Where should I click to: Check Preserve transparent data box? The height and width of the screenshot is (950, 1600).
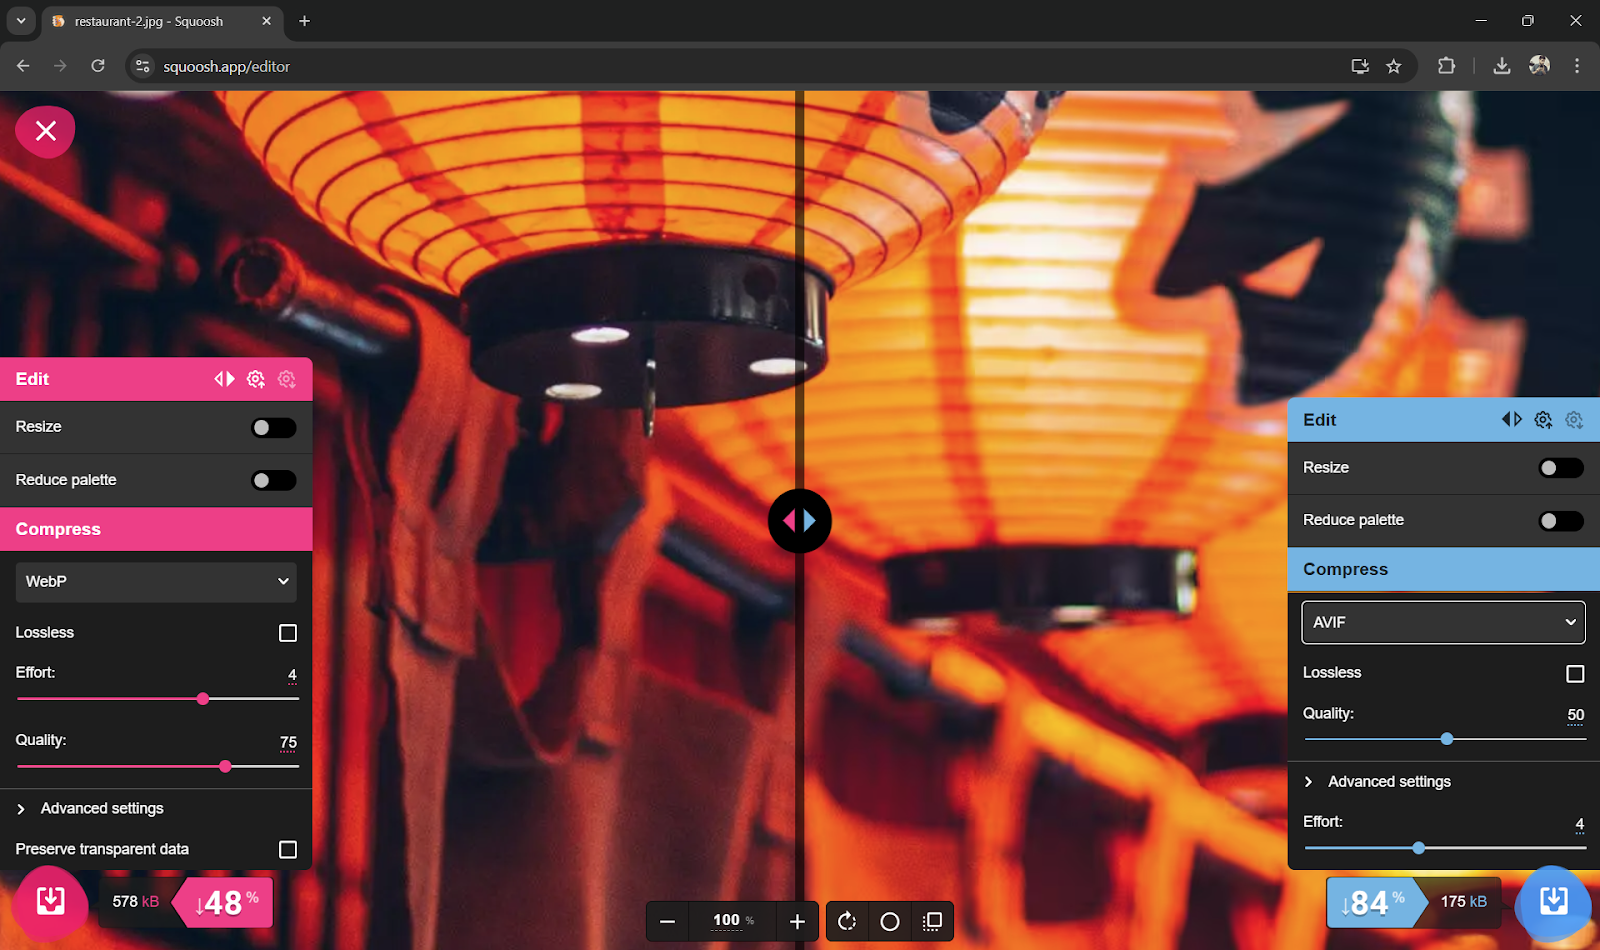[288, 850]
